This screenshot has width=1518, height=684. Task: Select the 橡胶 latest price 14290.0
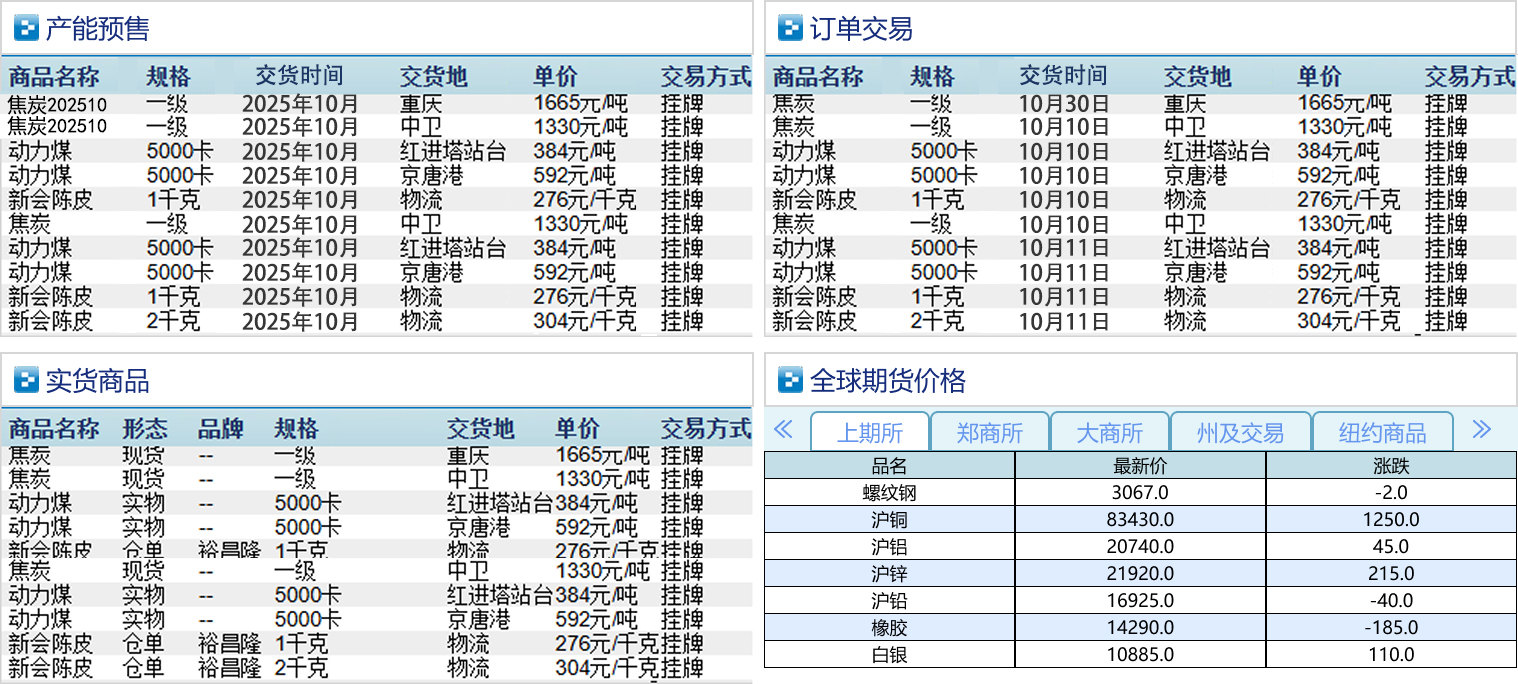pyautogui.click(x=1140, y=628)
